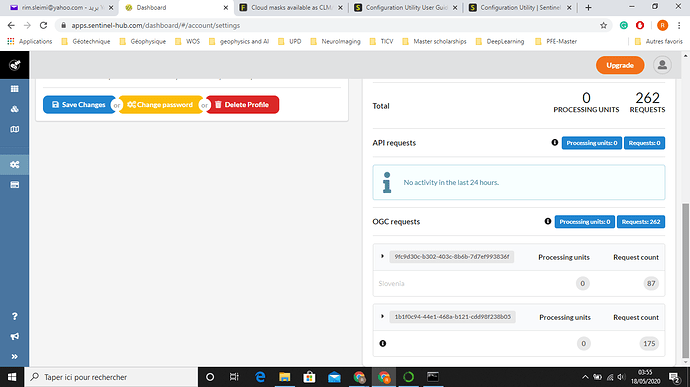Click info icon next to API requests
690x387 pixels.
coord(554,143)
